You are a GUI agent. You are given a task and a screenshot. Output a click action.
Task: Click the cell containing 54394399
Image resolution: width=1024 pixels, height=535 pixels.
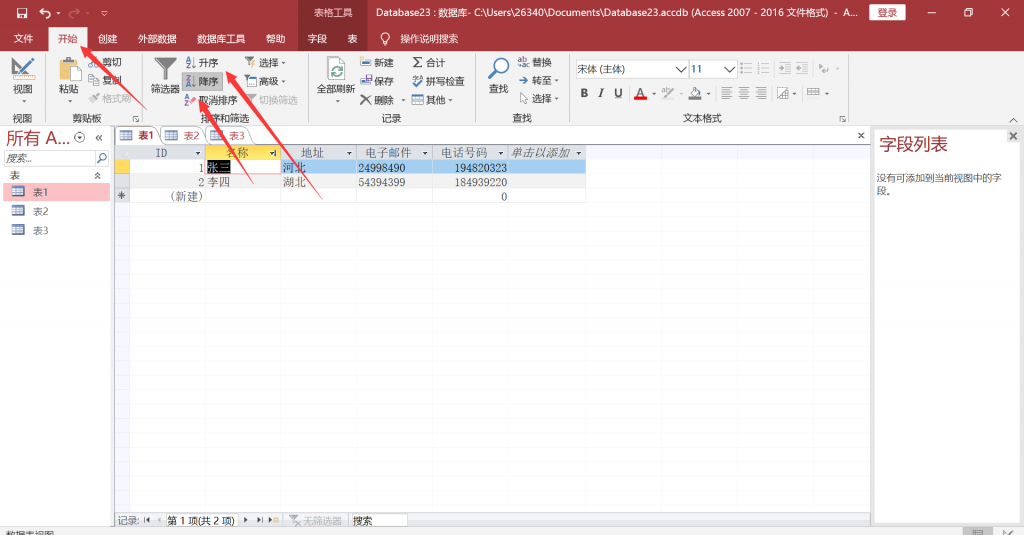tap(394, 182)
